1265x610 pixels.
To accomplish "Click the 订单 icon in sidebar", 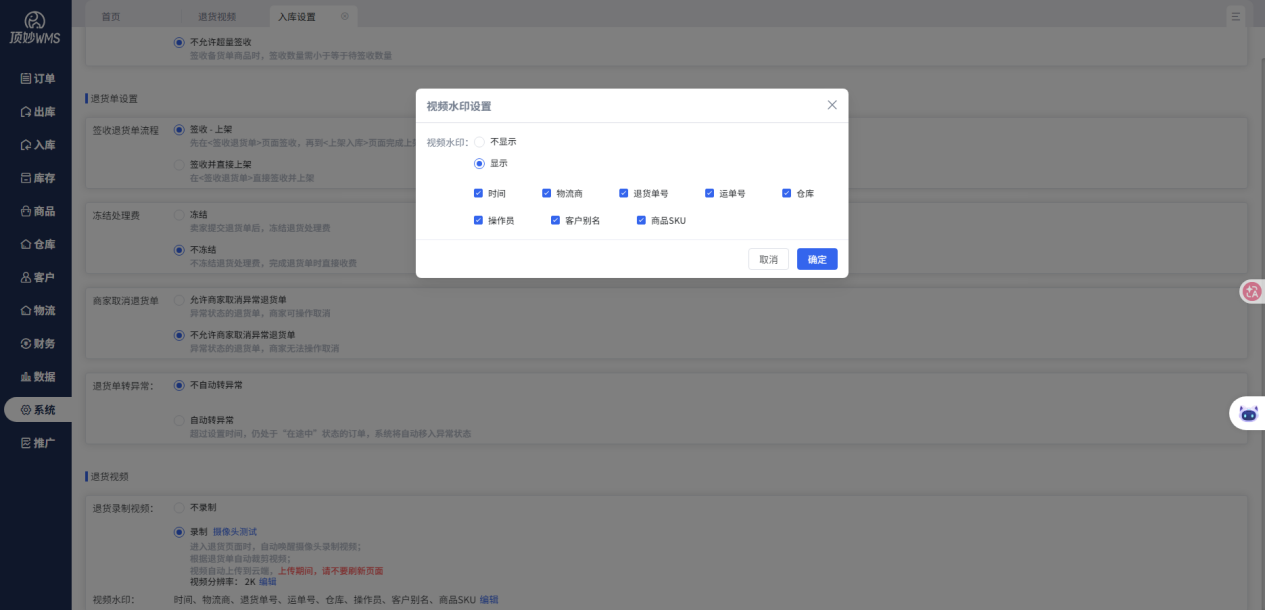I will click(26, 79).
